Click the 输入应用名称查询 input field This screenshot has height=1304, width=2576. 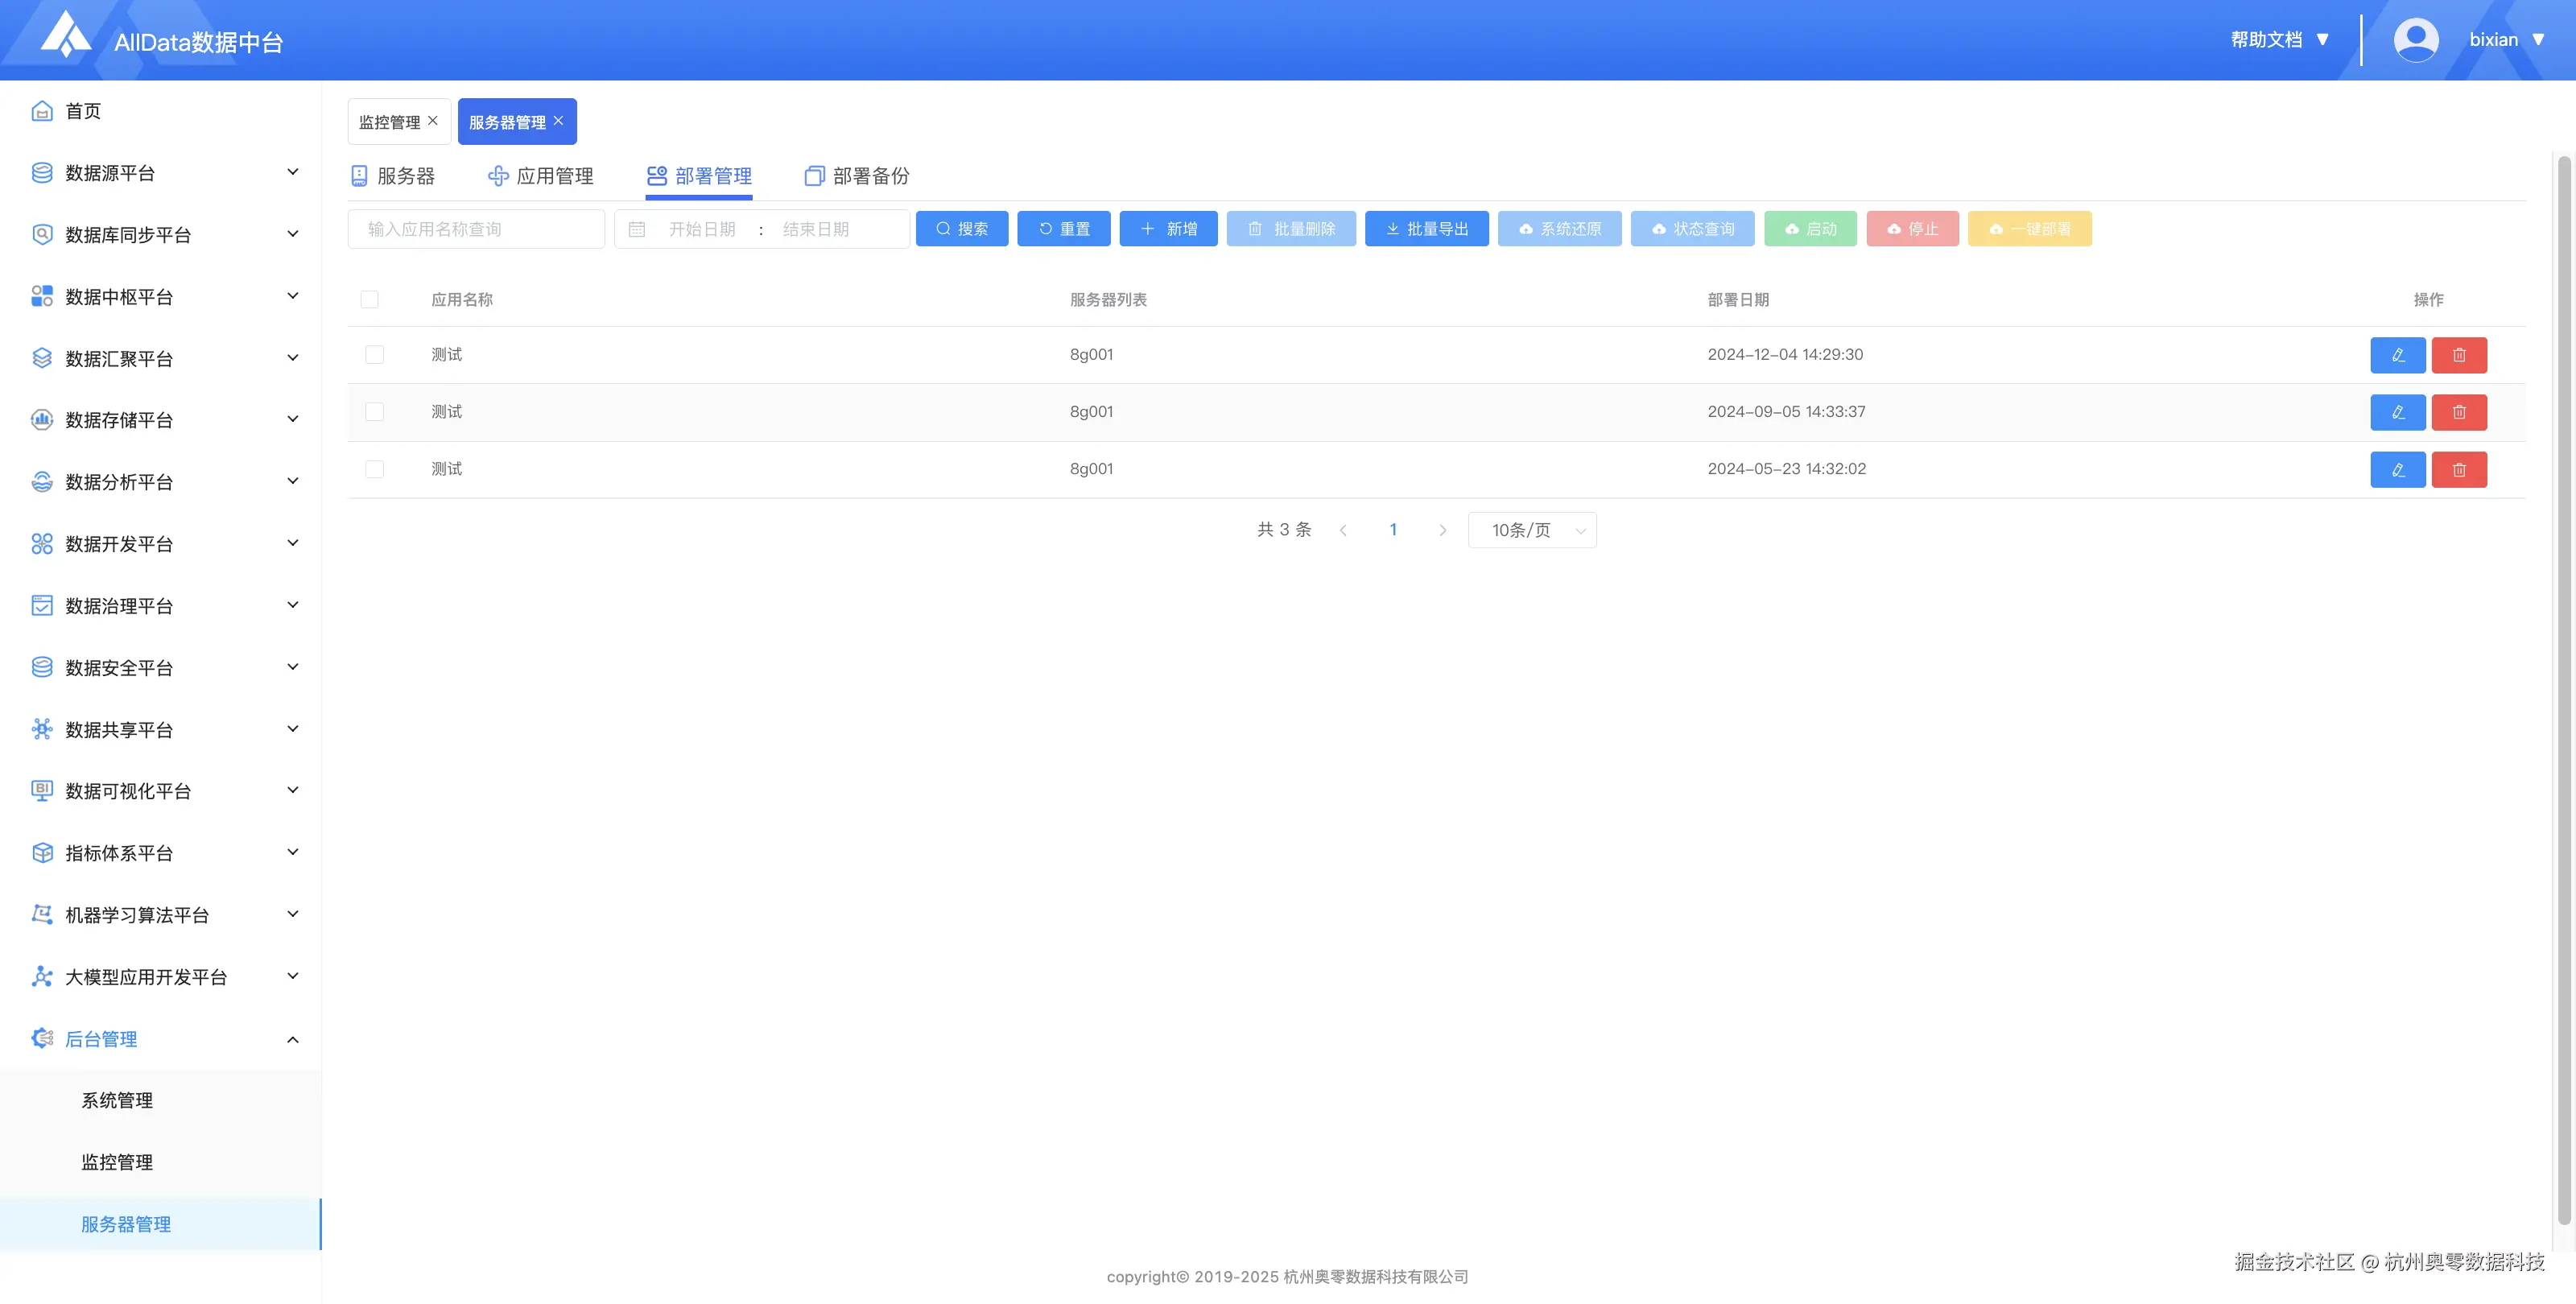476,229
